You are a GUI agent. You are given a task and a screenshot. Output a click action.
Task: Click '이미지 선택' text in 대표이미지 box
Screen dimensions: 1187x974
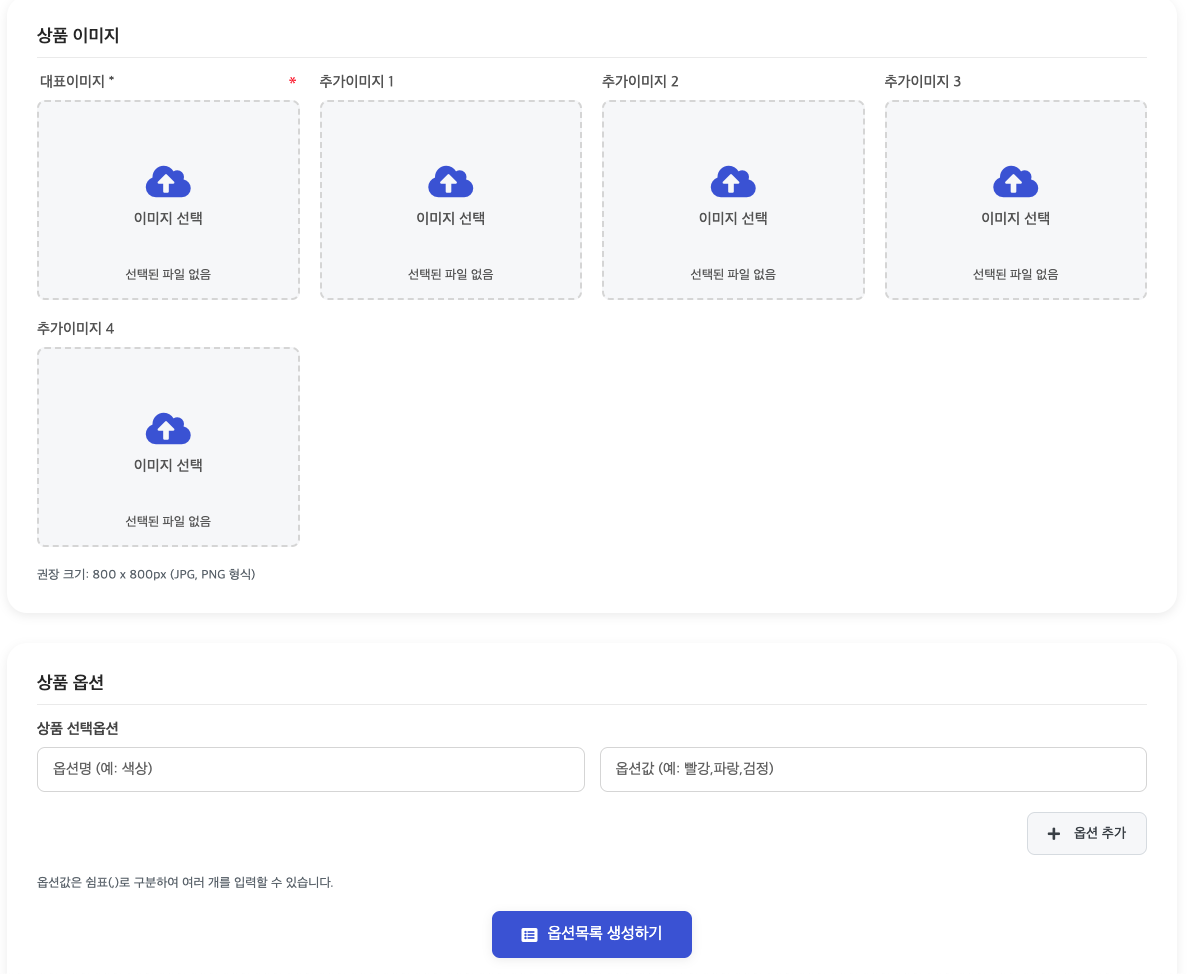(168, 218)
